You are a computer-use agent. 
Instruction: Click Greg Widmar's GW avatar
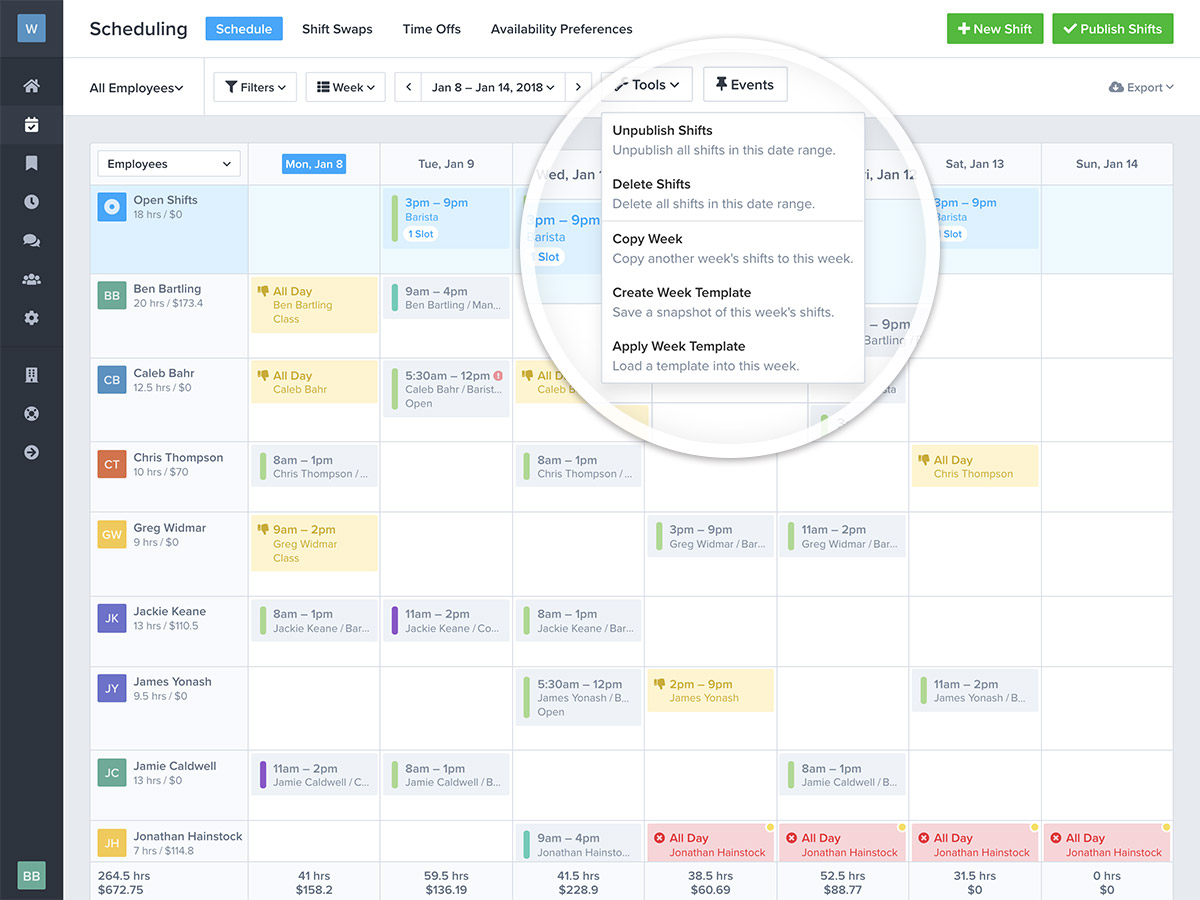(x=111, y=534)
